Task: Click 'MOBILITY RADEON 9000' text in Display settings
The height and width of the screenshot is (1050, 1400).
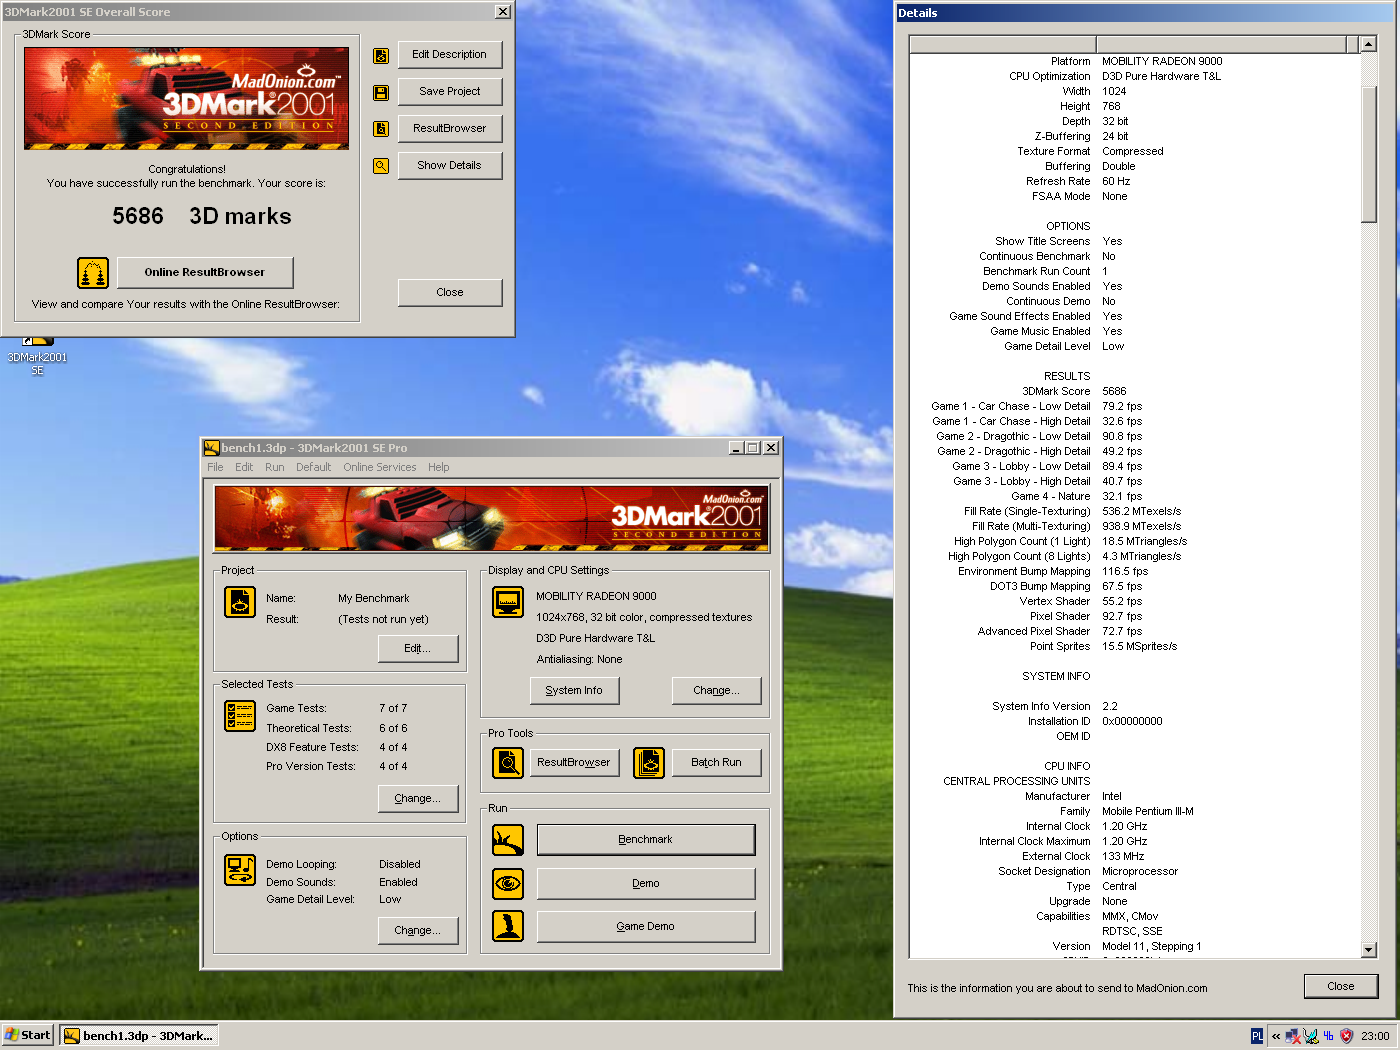Action: pos(596,596)
